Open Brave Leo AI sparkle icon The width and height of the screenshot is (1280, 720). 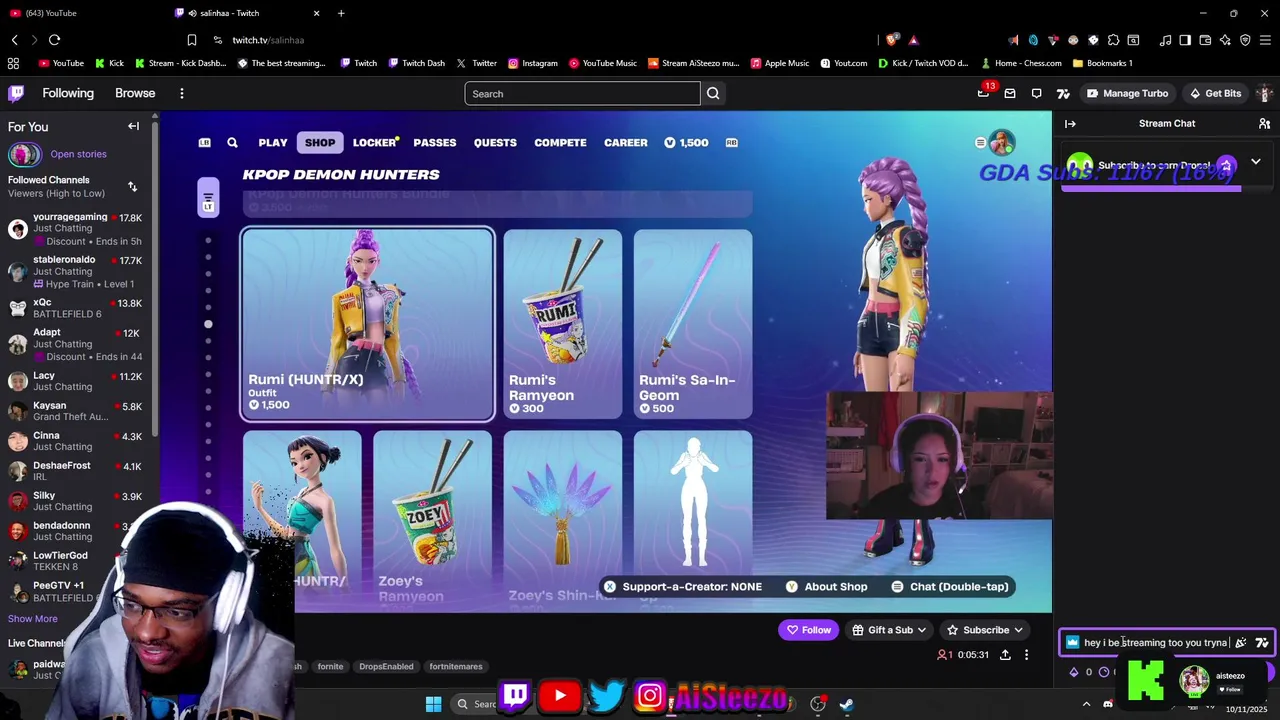coord(1225,40)
